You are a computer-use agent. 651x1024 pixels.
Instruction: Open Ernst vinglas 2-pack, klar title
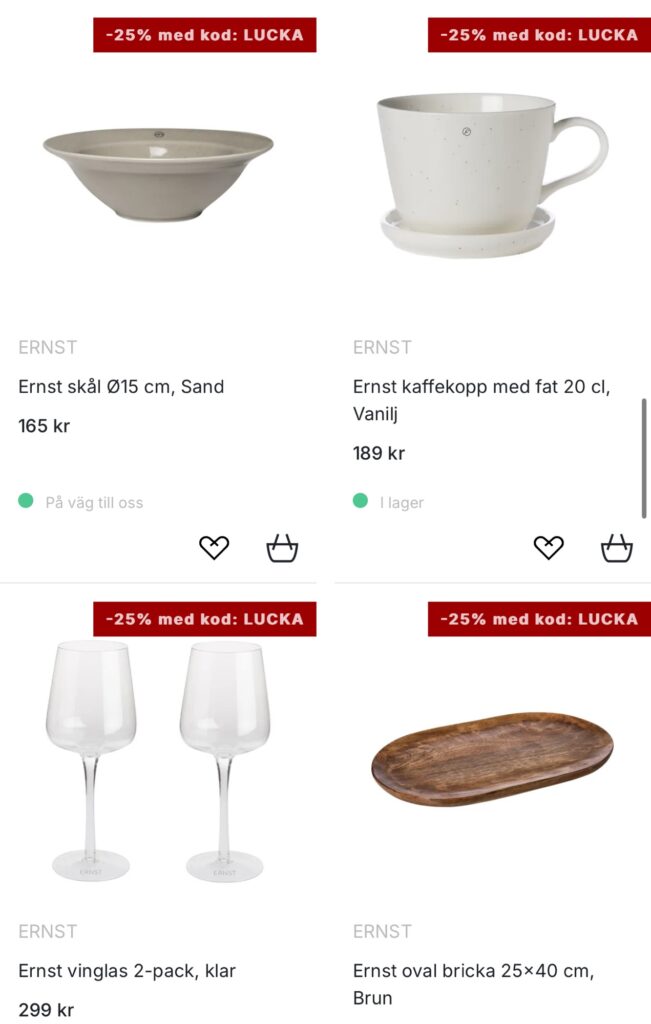(127, 970)
